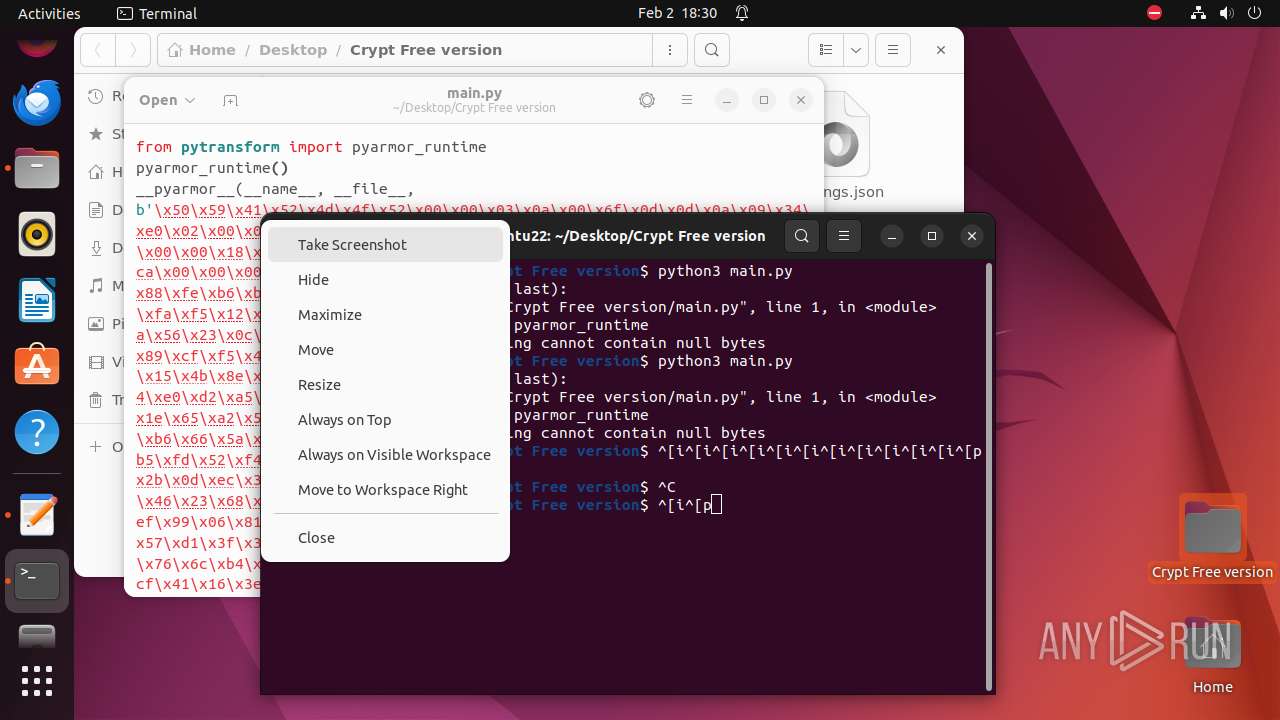Click Home in the Files path bar

203,50
